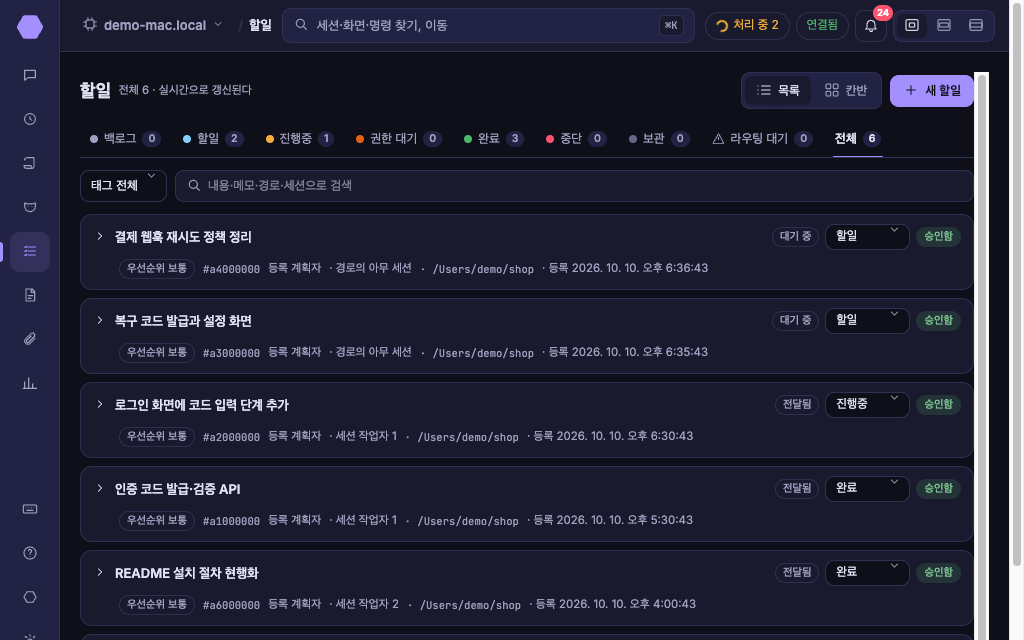Image resolution: width=1024 pixels, height=640 pixels.
Task: Select the three-row layout icon
Action: pyautogui.click(x=976, y=25)
